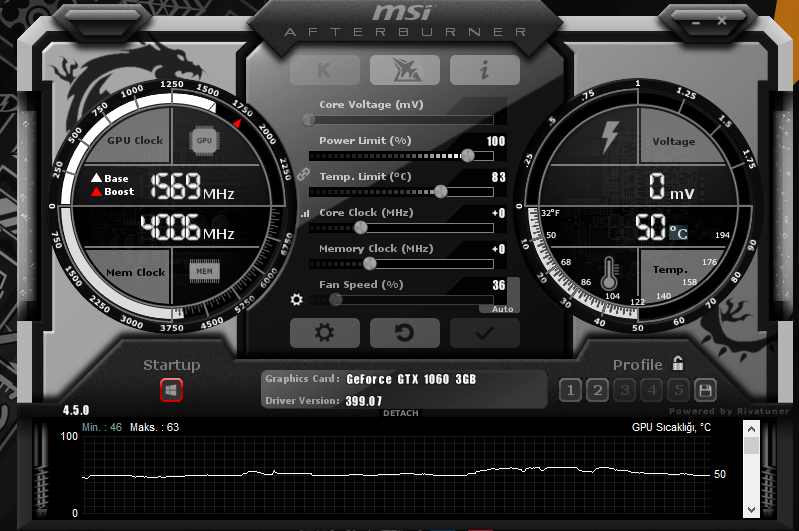
Task: Click the Maks. : 63 graph value
Action: tap(154, 427)
